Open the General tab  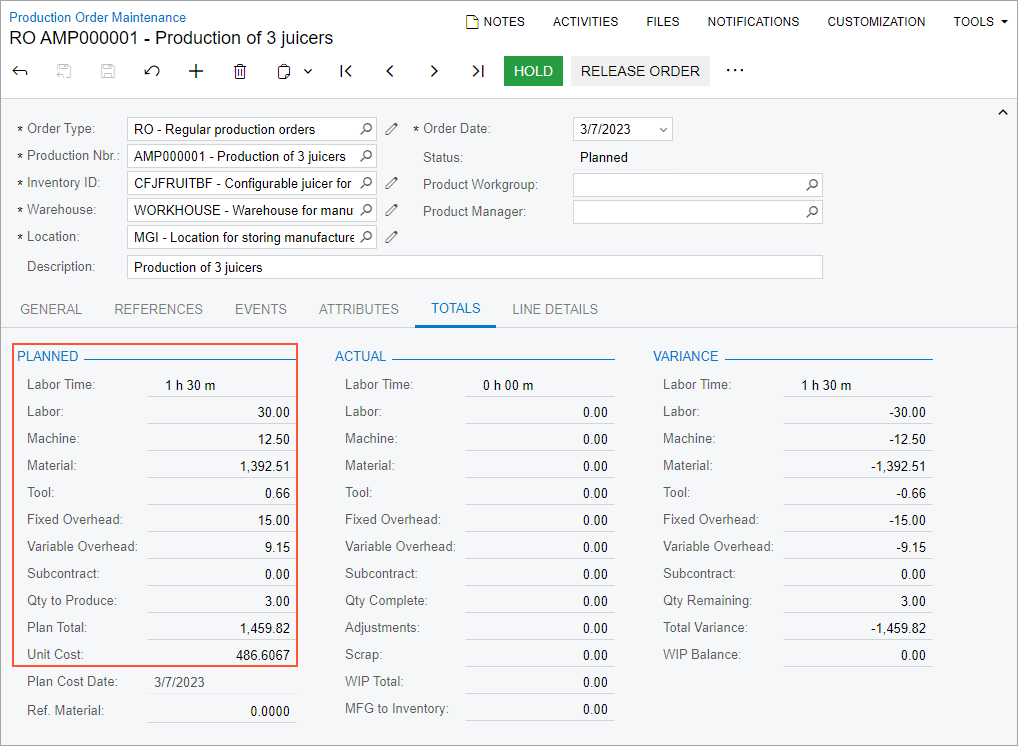pos(51,309)
